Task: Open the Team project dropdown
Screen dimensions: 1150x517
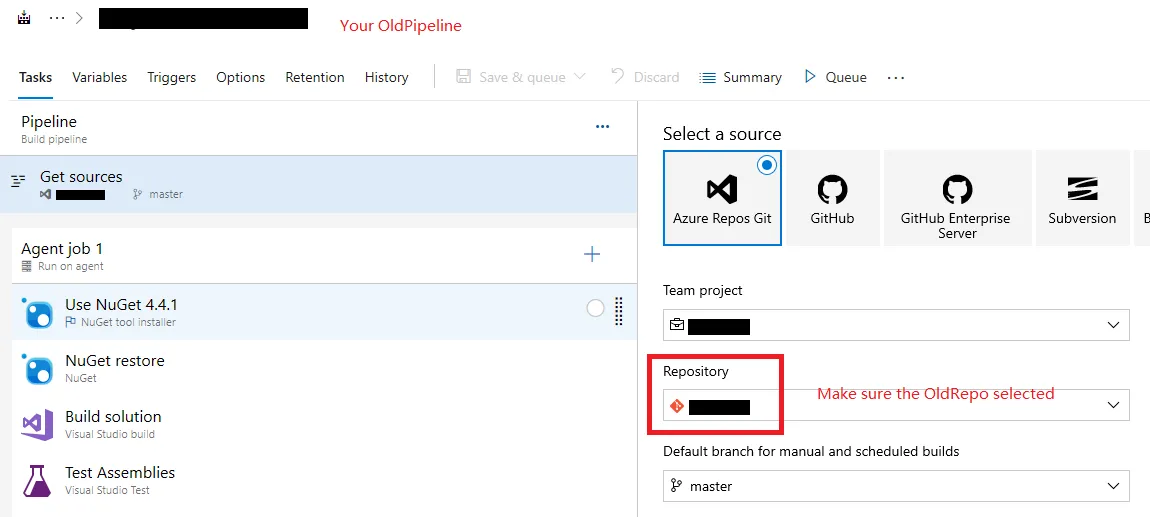Action: (x=896, y=325)
